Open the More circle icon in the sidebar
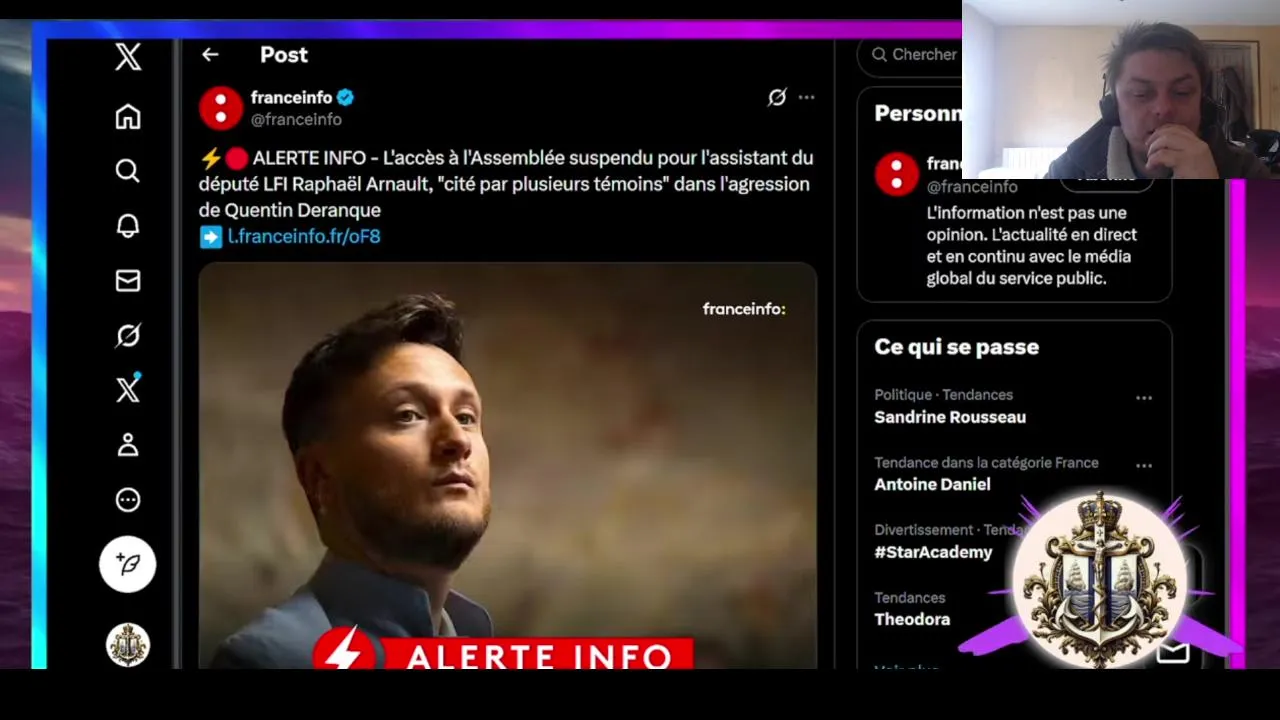This screenshot has width=1280, height=720. pos(128,500)
